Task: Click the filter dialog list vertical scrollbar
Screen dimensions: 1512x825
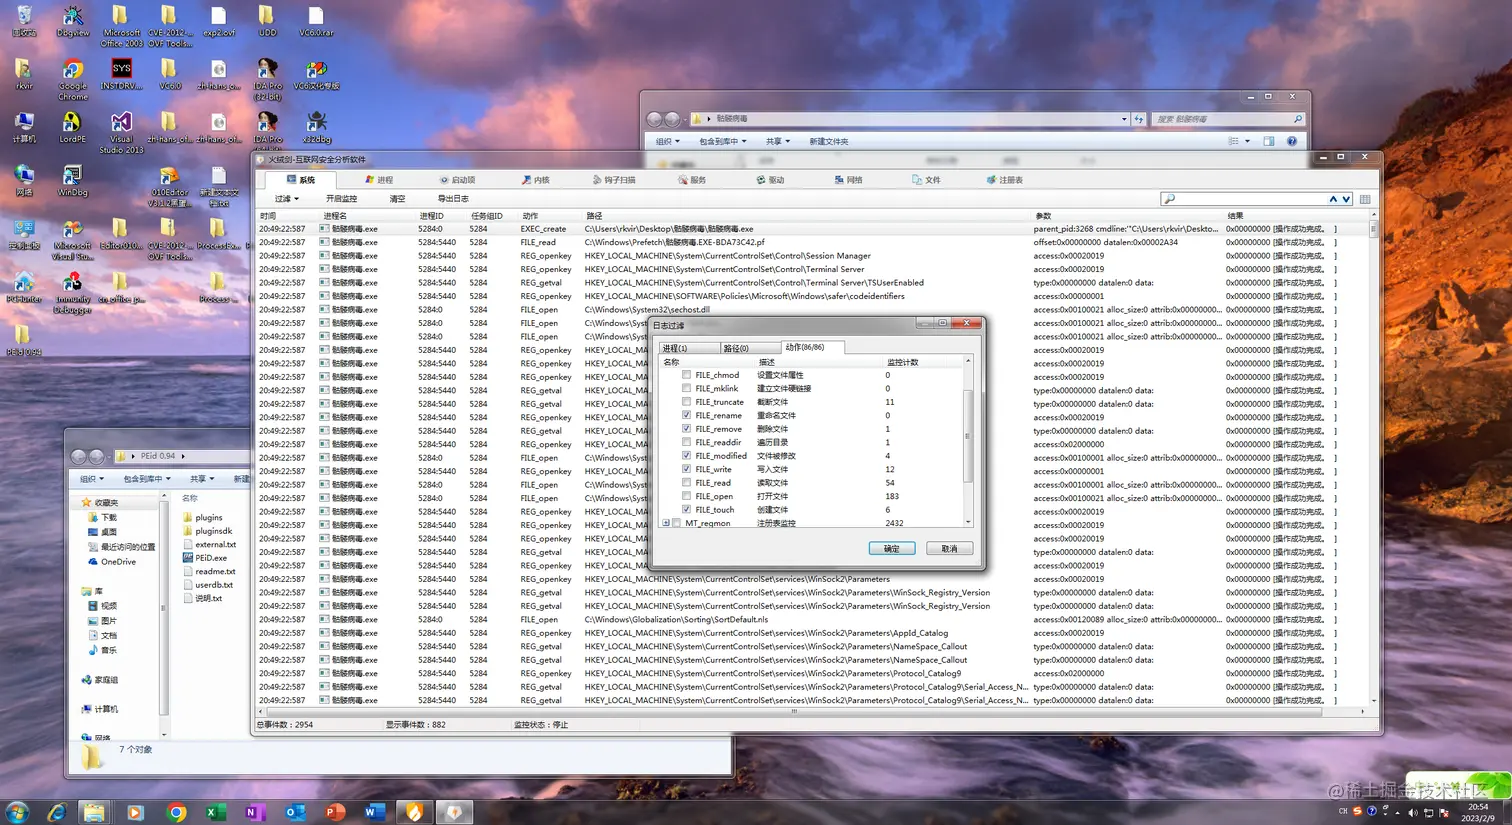Action: 967,440
